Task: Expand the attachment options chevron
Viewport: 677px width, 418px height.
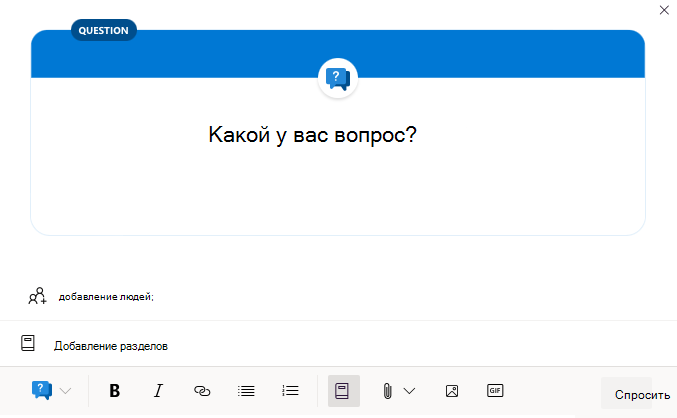Action: tap(409, 391)
